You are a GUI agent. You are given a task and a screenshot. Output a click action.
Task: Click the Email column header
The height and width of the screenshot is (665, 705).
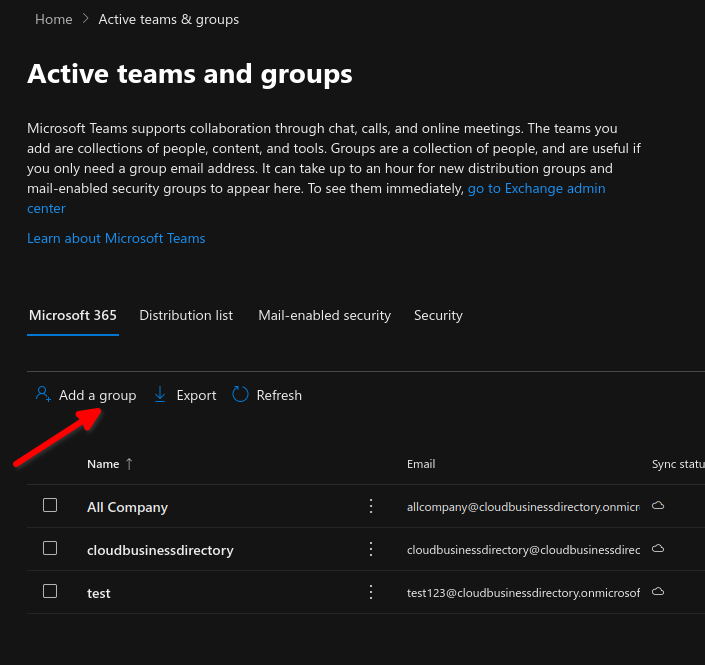coord(421,464)
